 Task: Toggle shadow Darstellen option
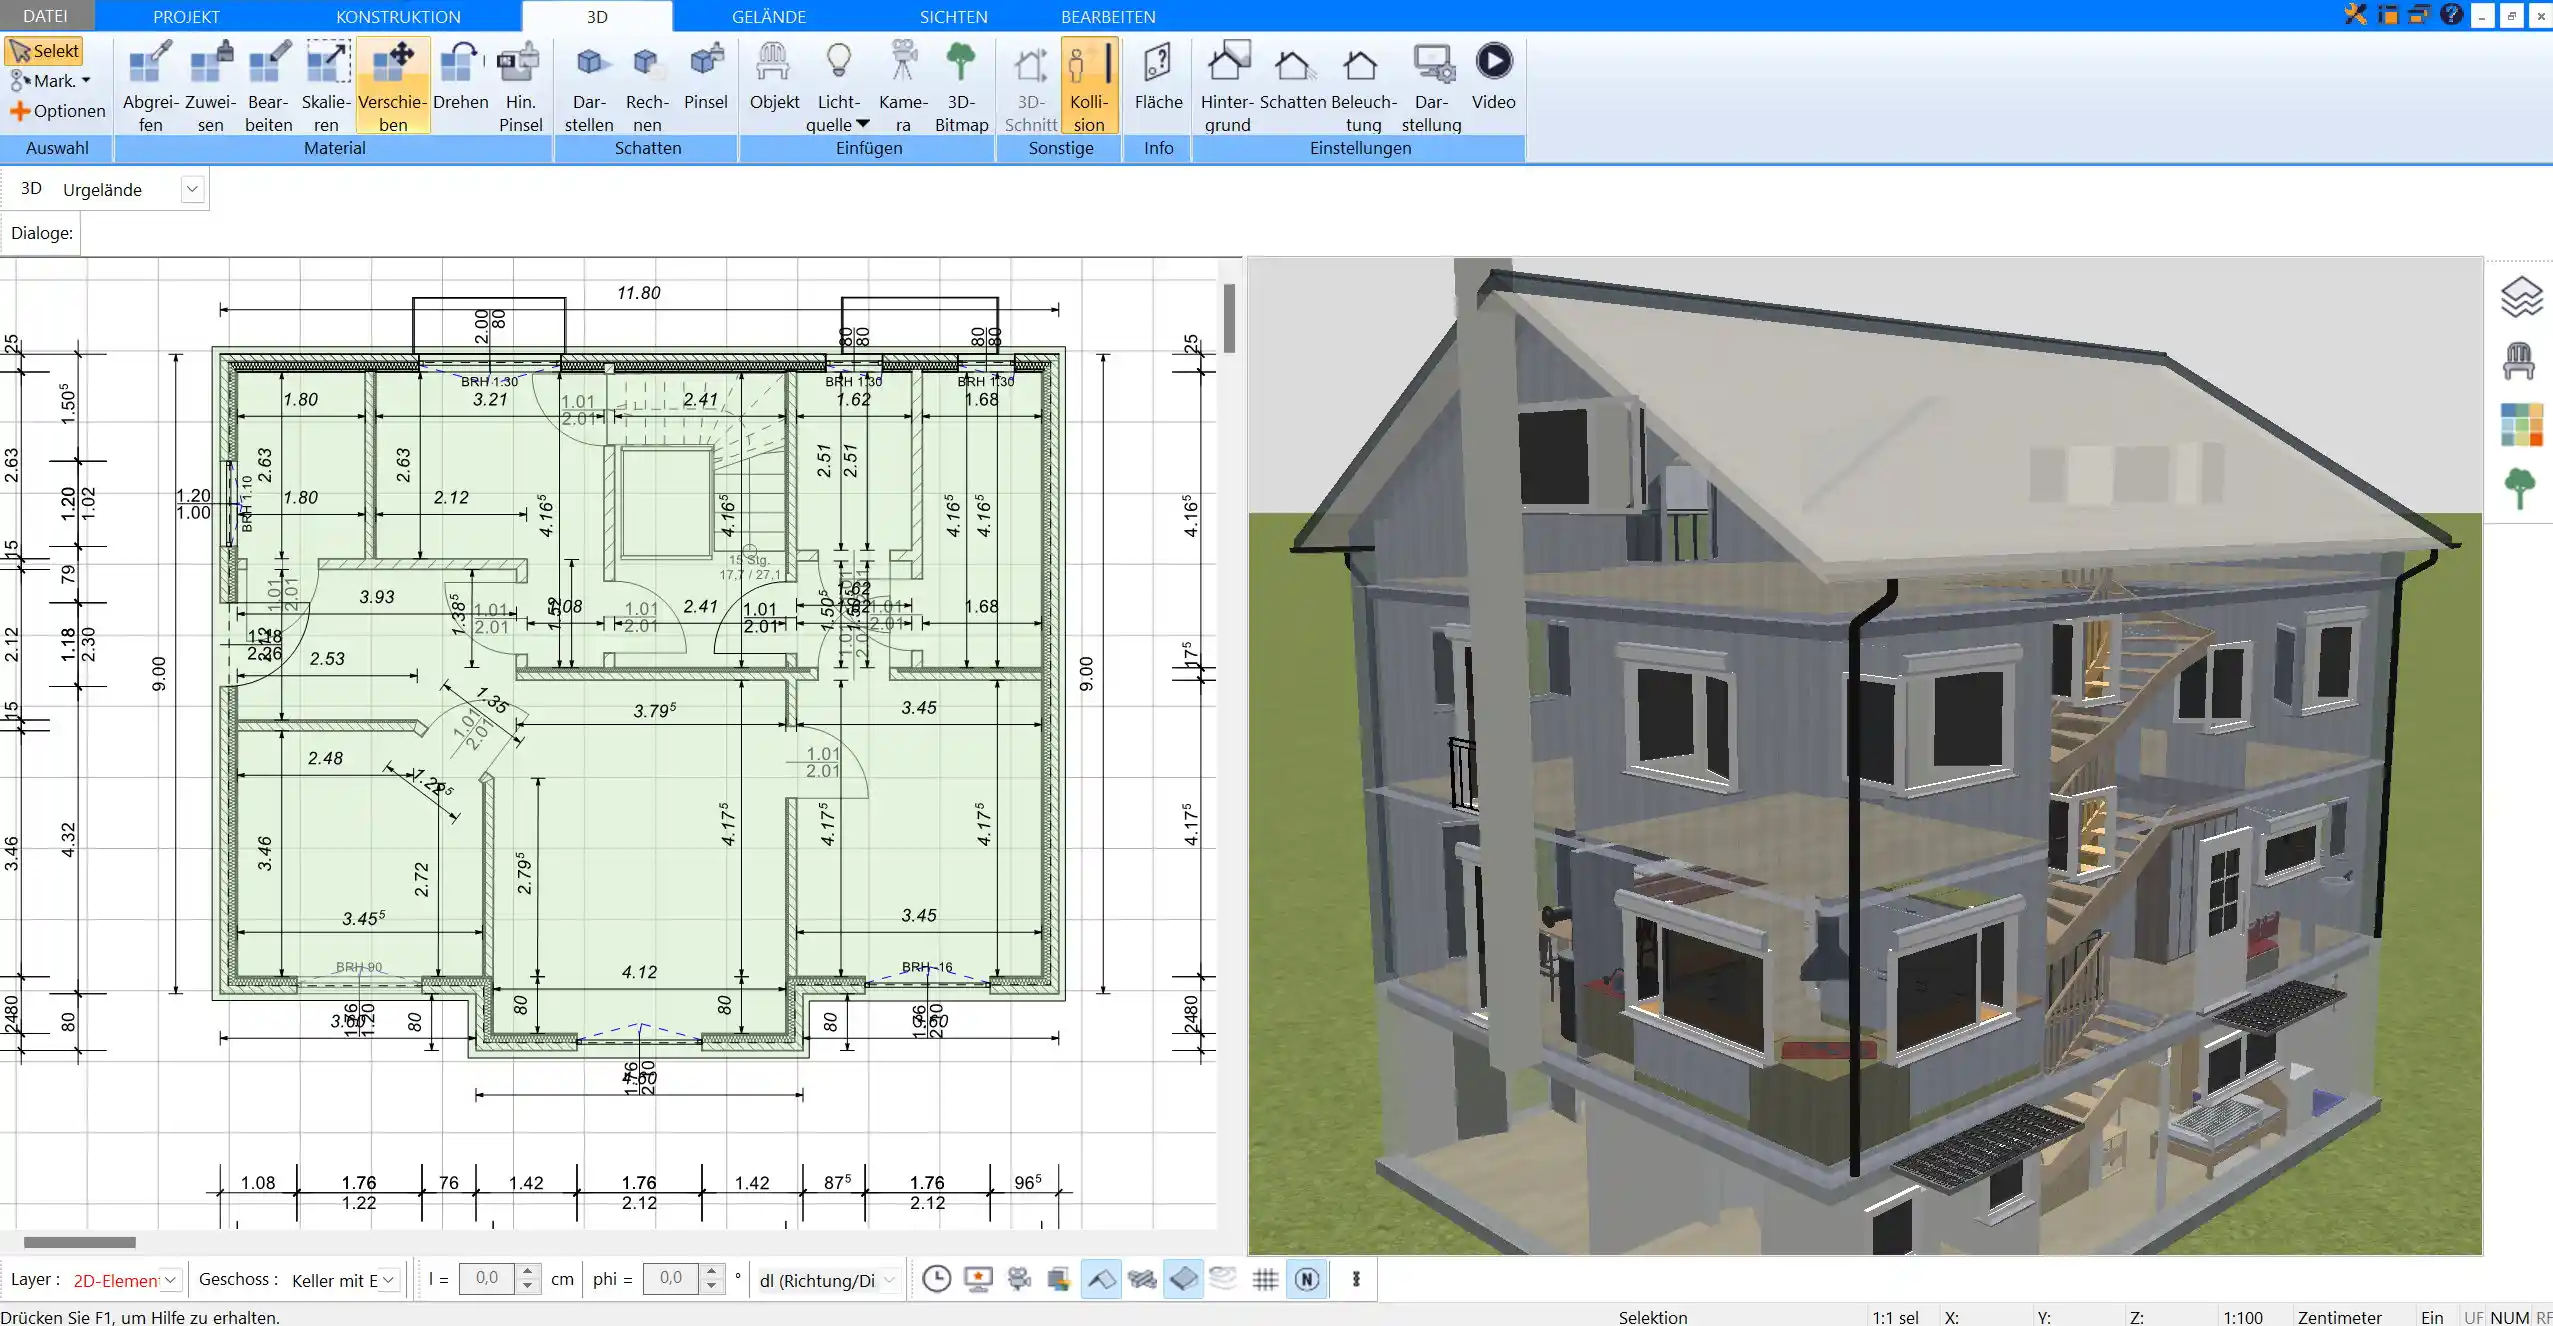pos(589,86)
